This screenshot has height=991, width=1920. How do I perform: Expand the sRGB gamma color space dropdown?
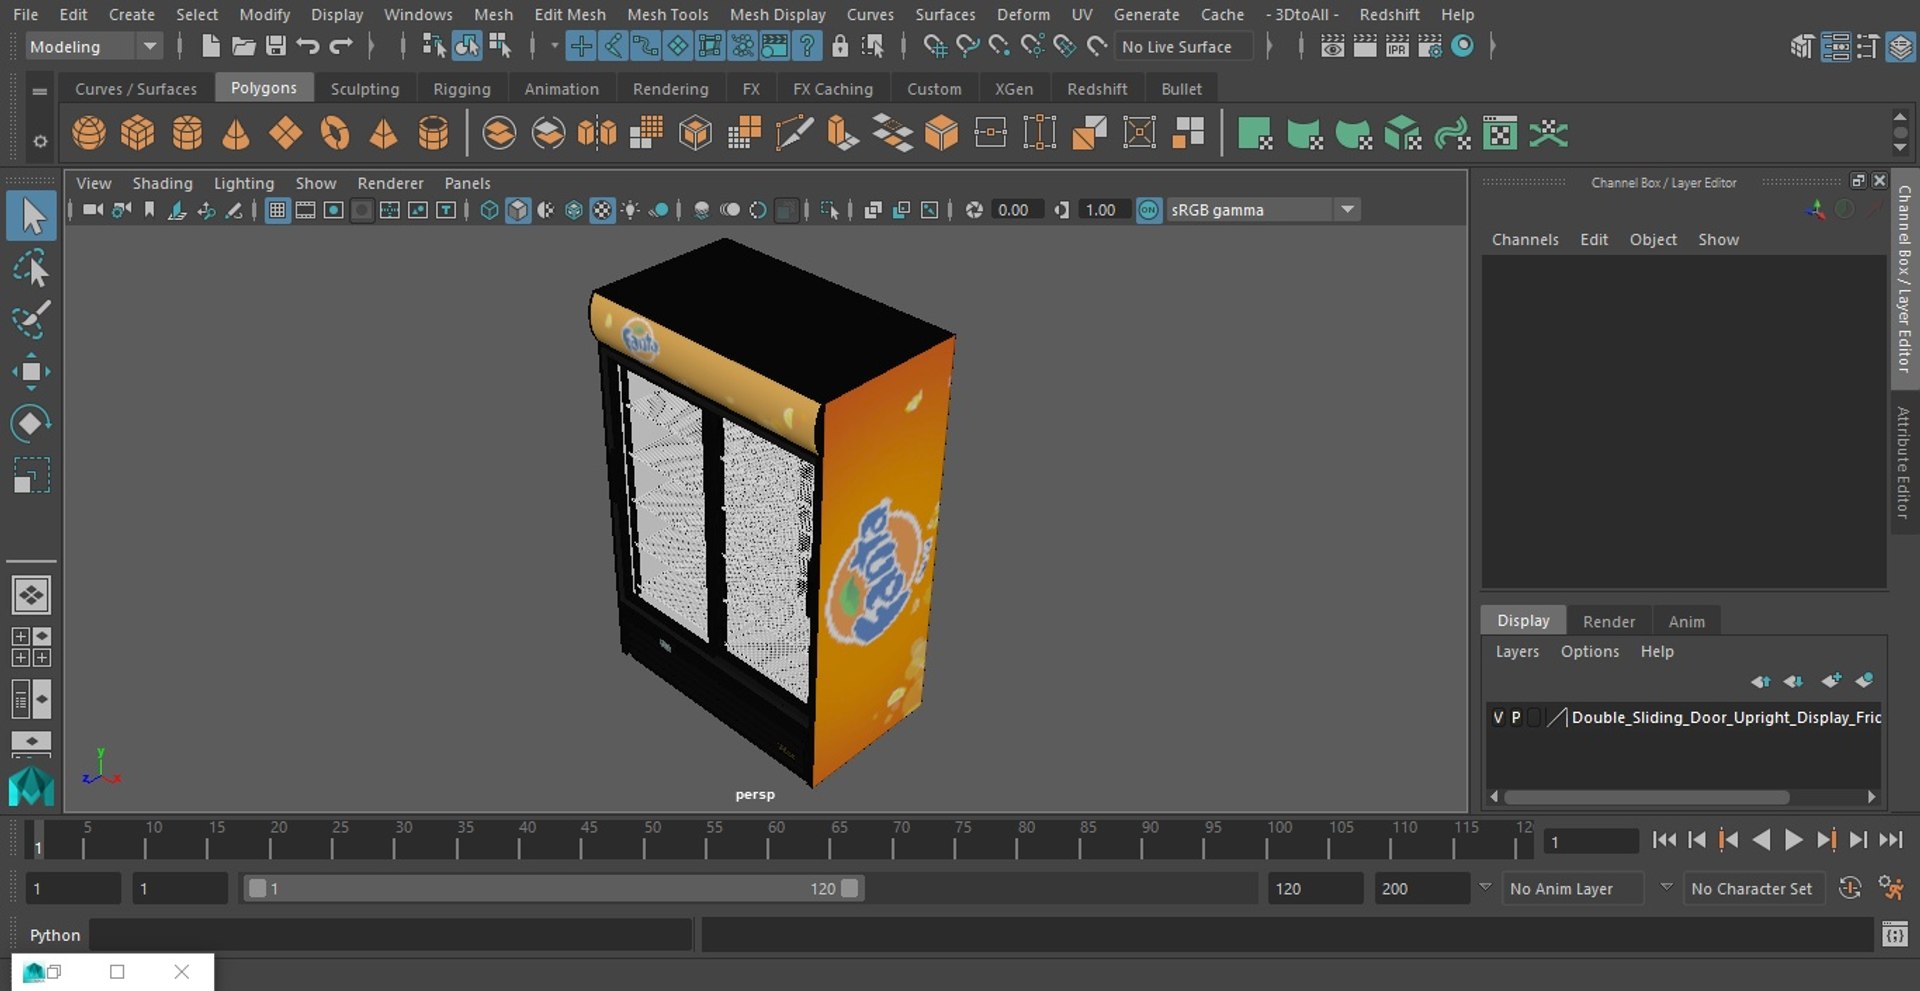click(1347, 210)
